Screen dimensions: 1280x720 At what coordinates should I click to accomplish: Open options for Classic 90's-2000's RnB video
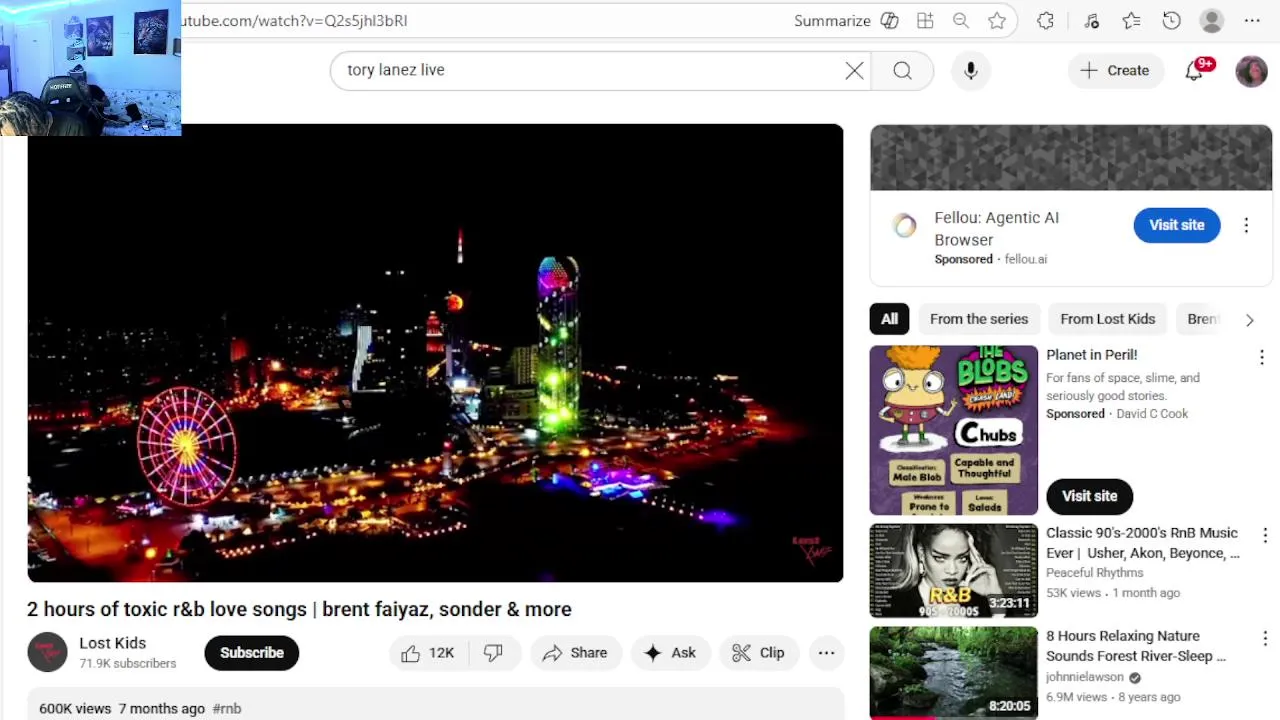(1264, 536)
